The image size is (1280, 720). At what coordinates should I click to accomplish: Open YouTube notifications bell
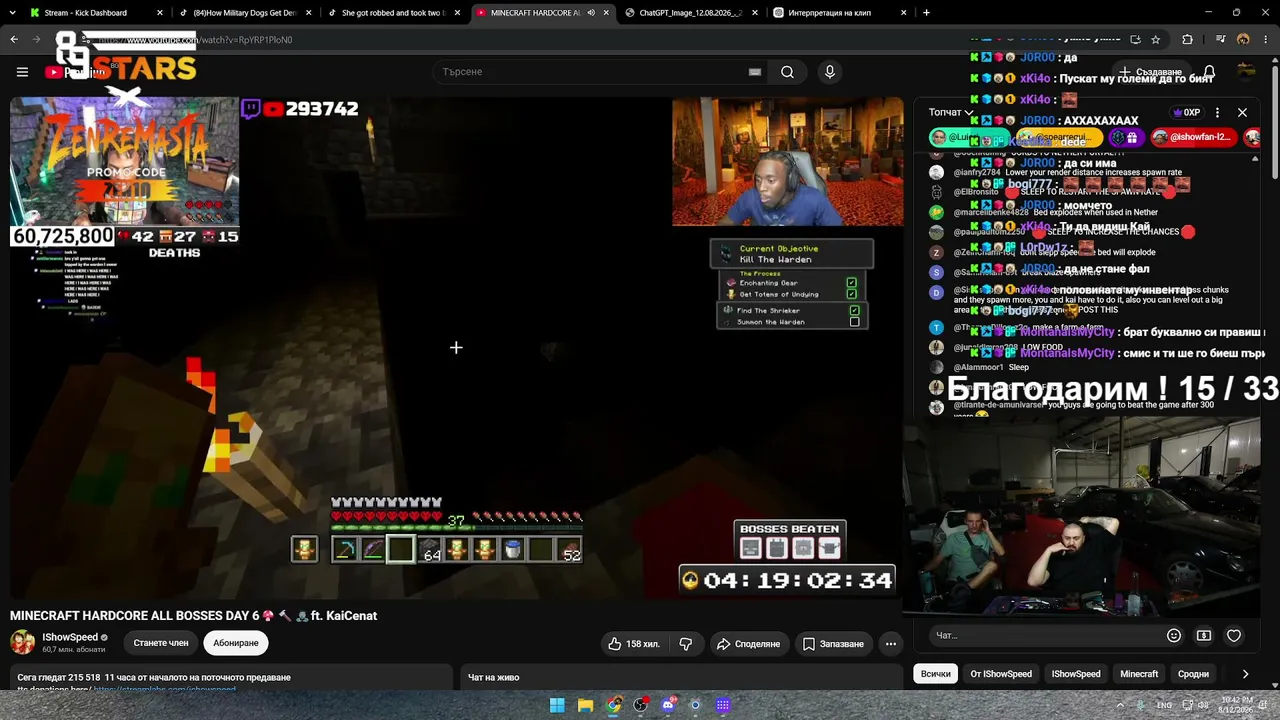point(1209,72)
